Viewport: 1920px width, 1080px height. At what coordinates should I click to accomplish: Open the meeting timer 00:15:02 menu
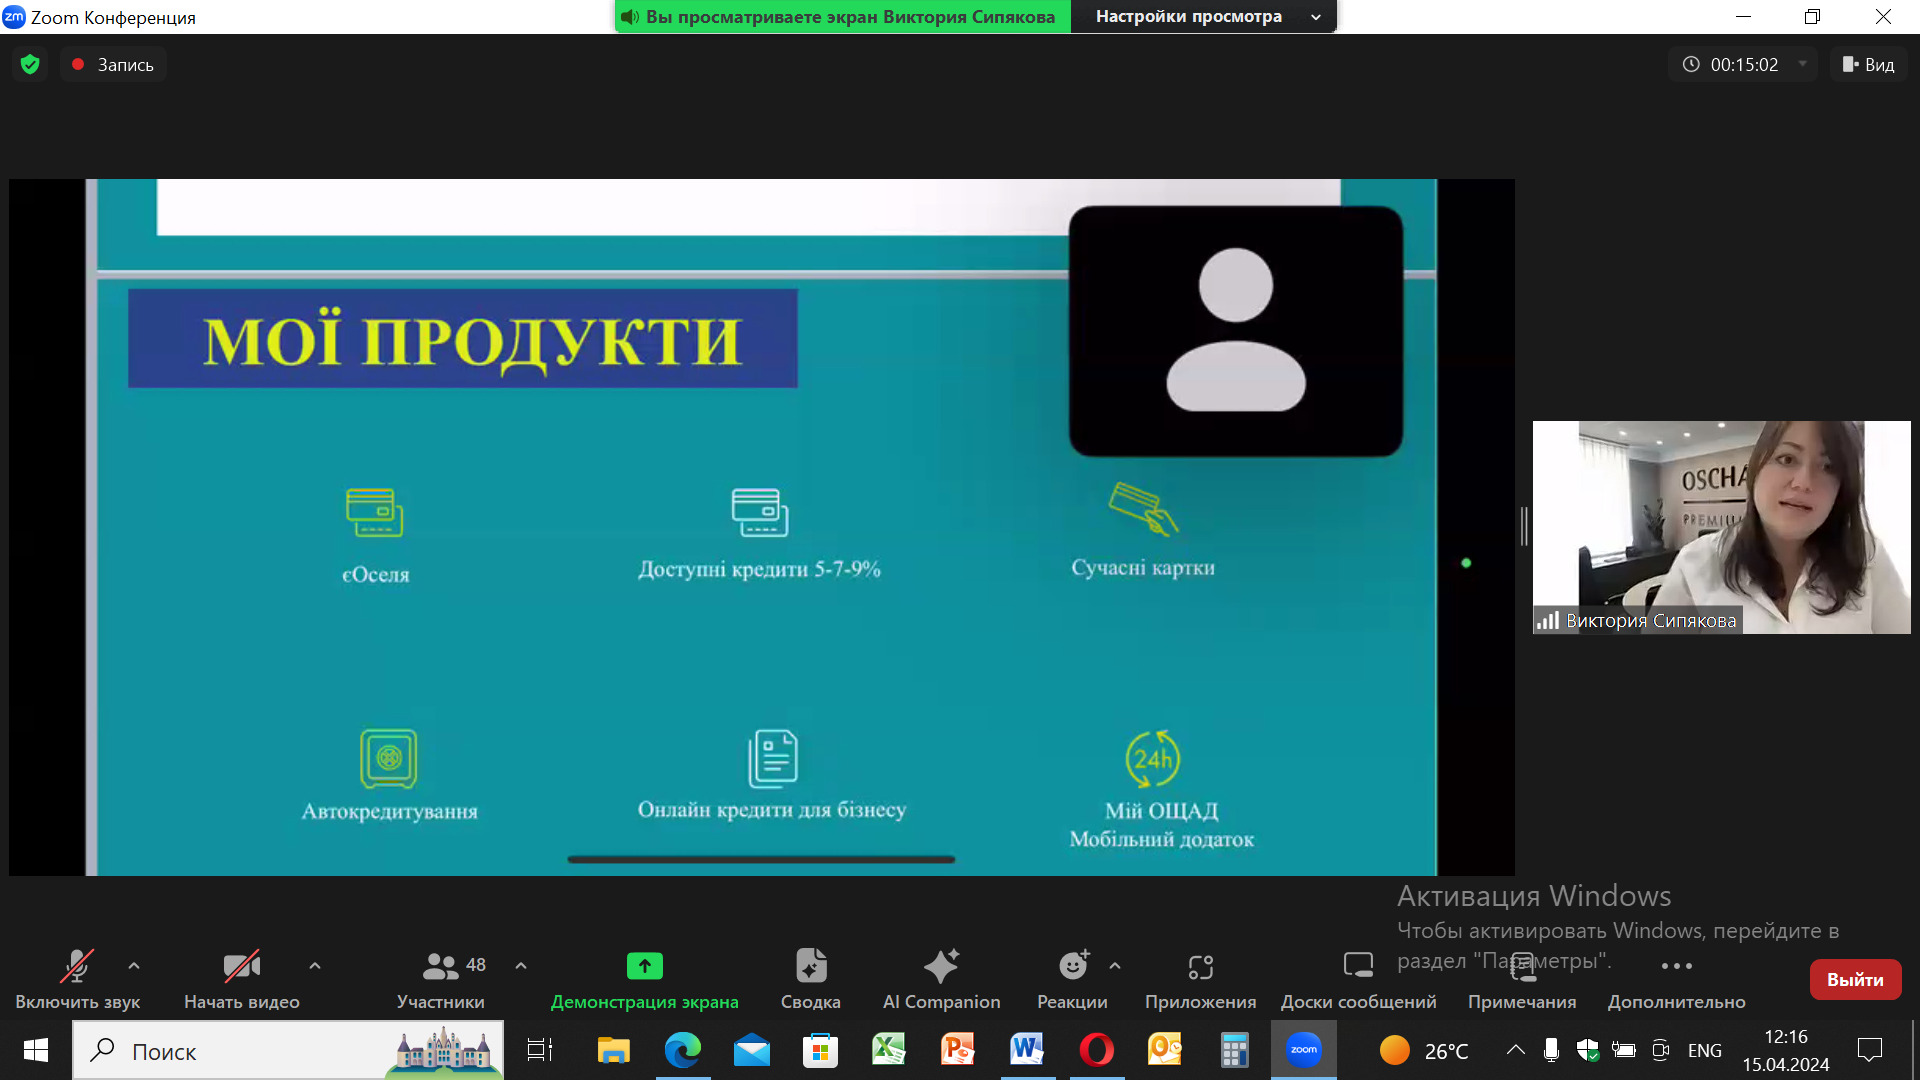pyautogui.click(x=1742, y=65)
